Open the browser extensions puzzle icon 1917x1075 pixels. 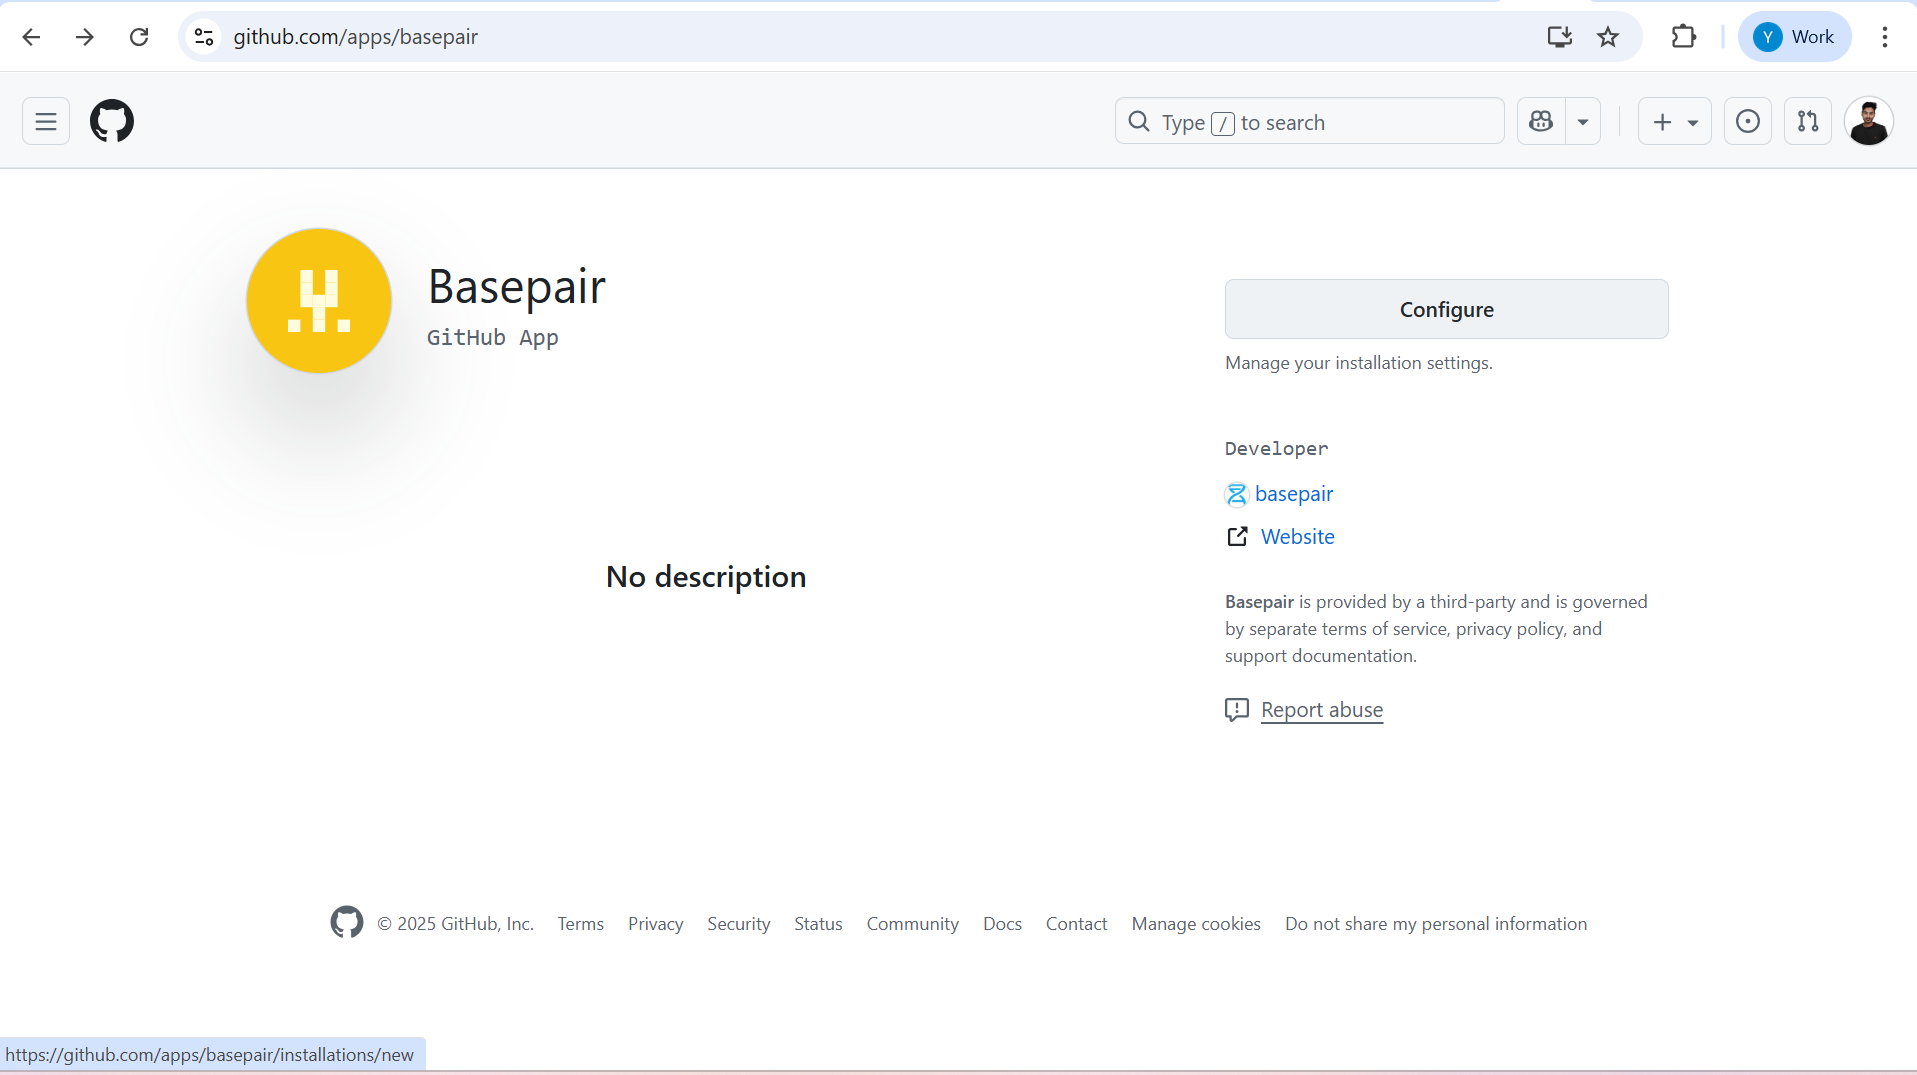point(1684,37)
